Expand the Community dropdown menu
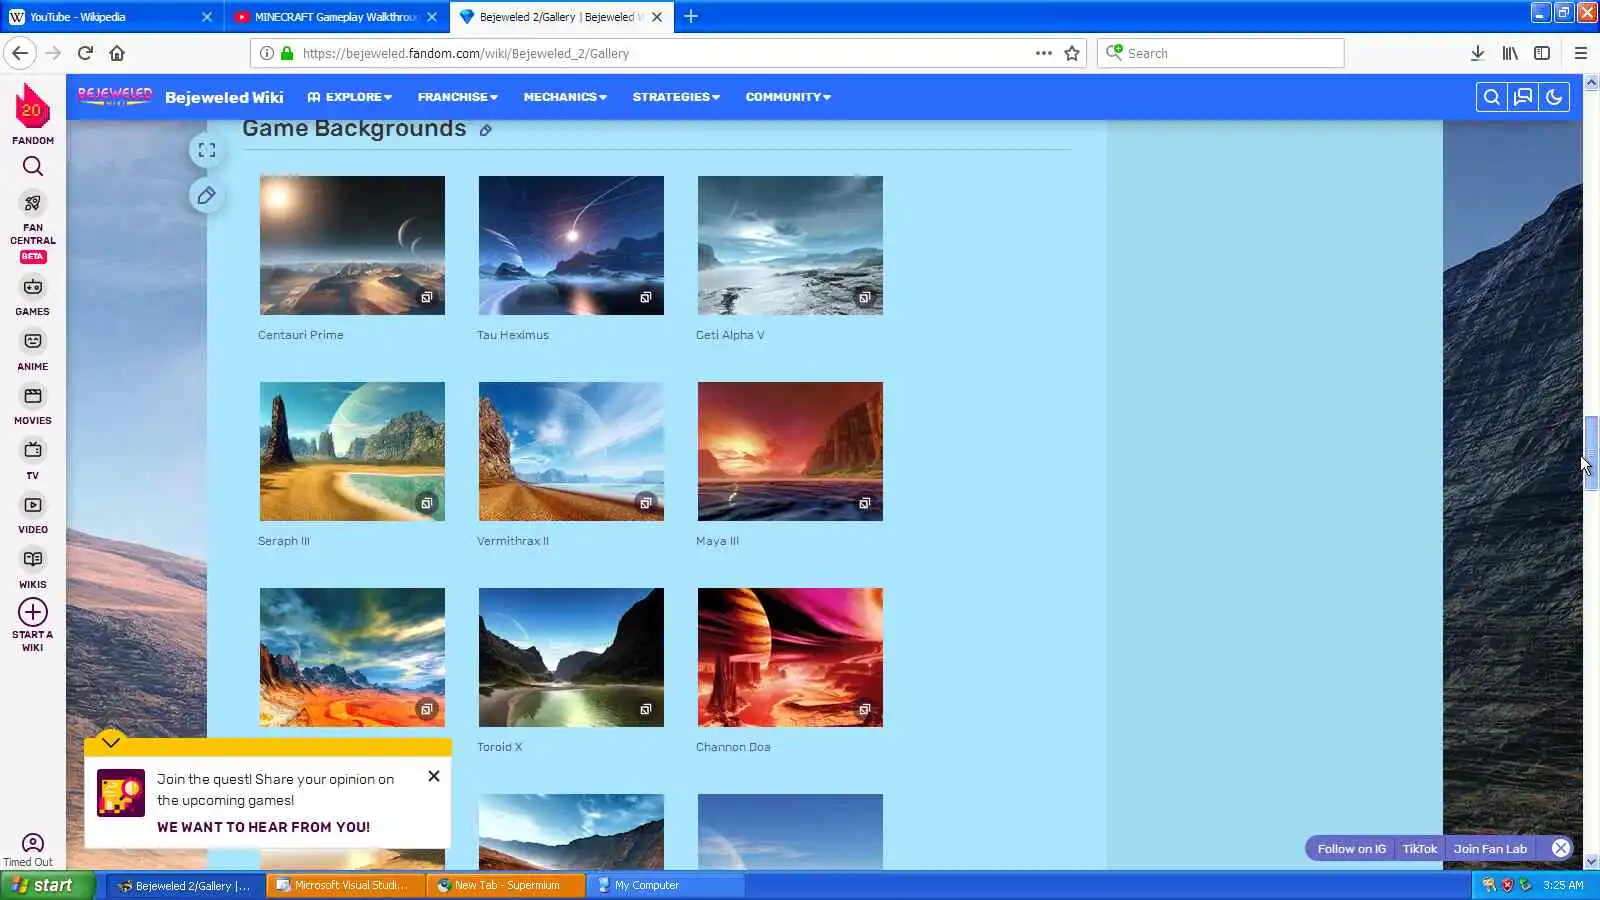The width and height of the screenshot is (1600, 900). point(788,97)
